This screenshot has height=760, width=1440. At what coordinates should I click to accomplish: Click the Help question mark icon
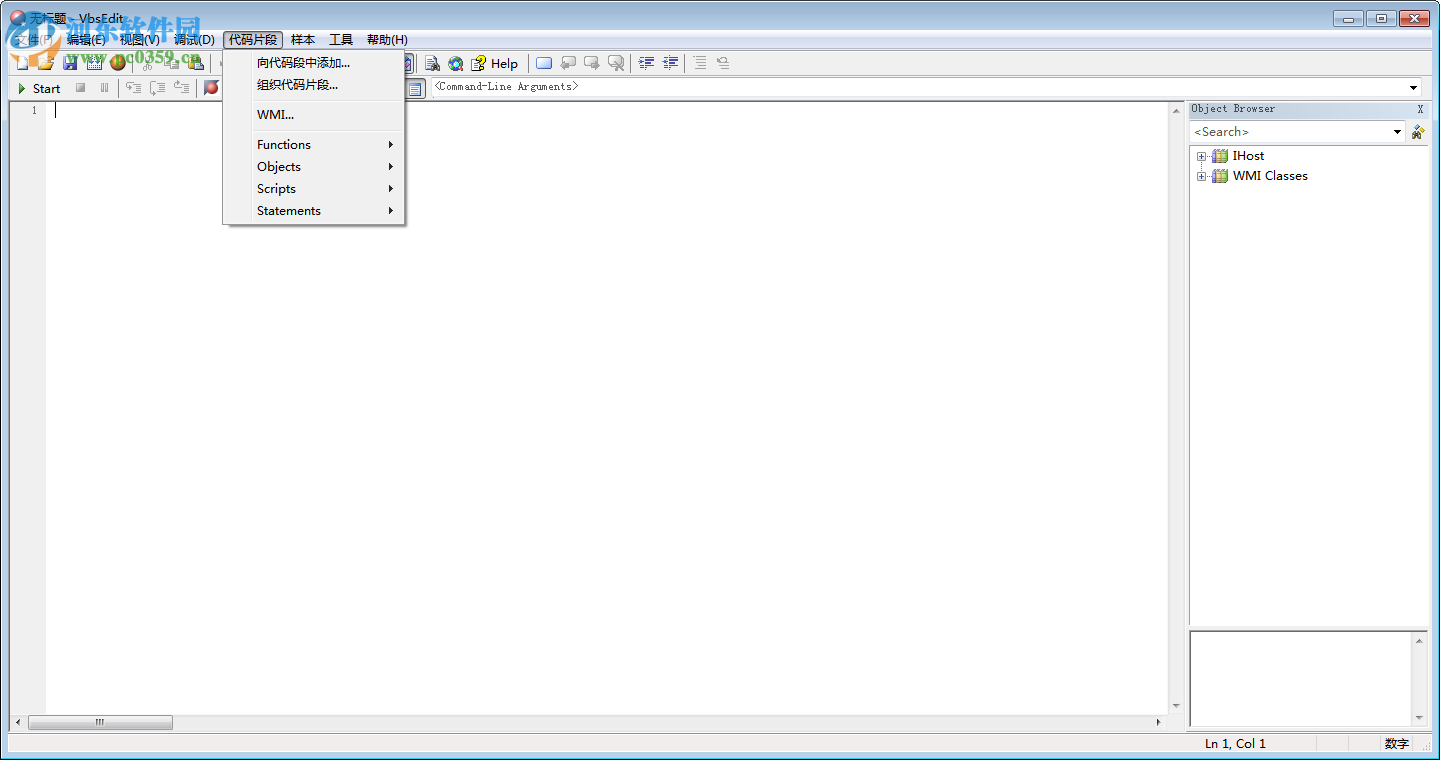479,63
